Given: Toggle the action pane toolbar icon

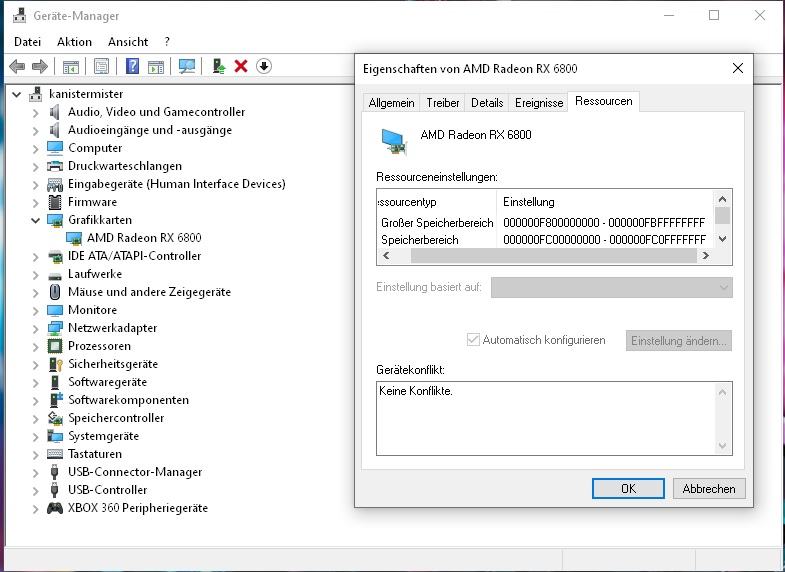Looking at the screenshot, I should coord(156,67).
